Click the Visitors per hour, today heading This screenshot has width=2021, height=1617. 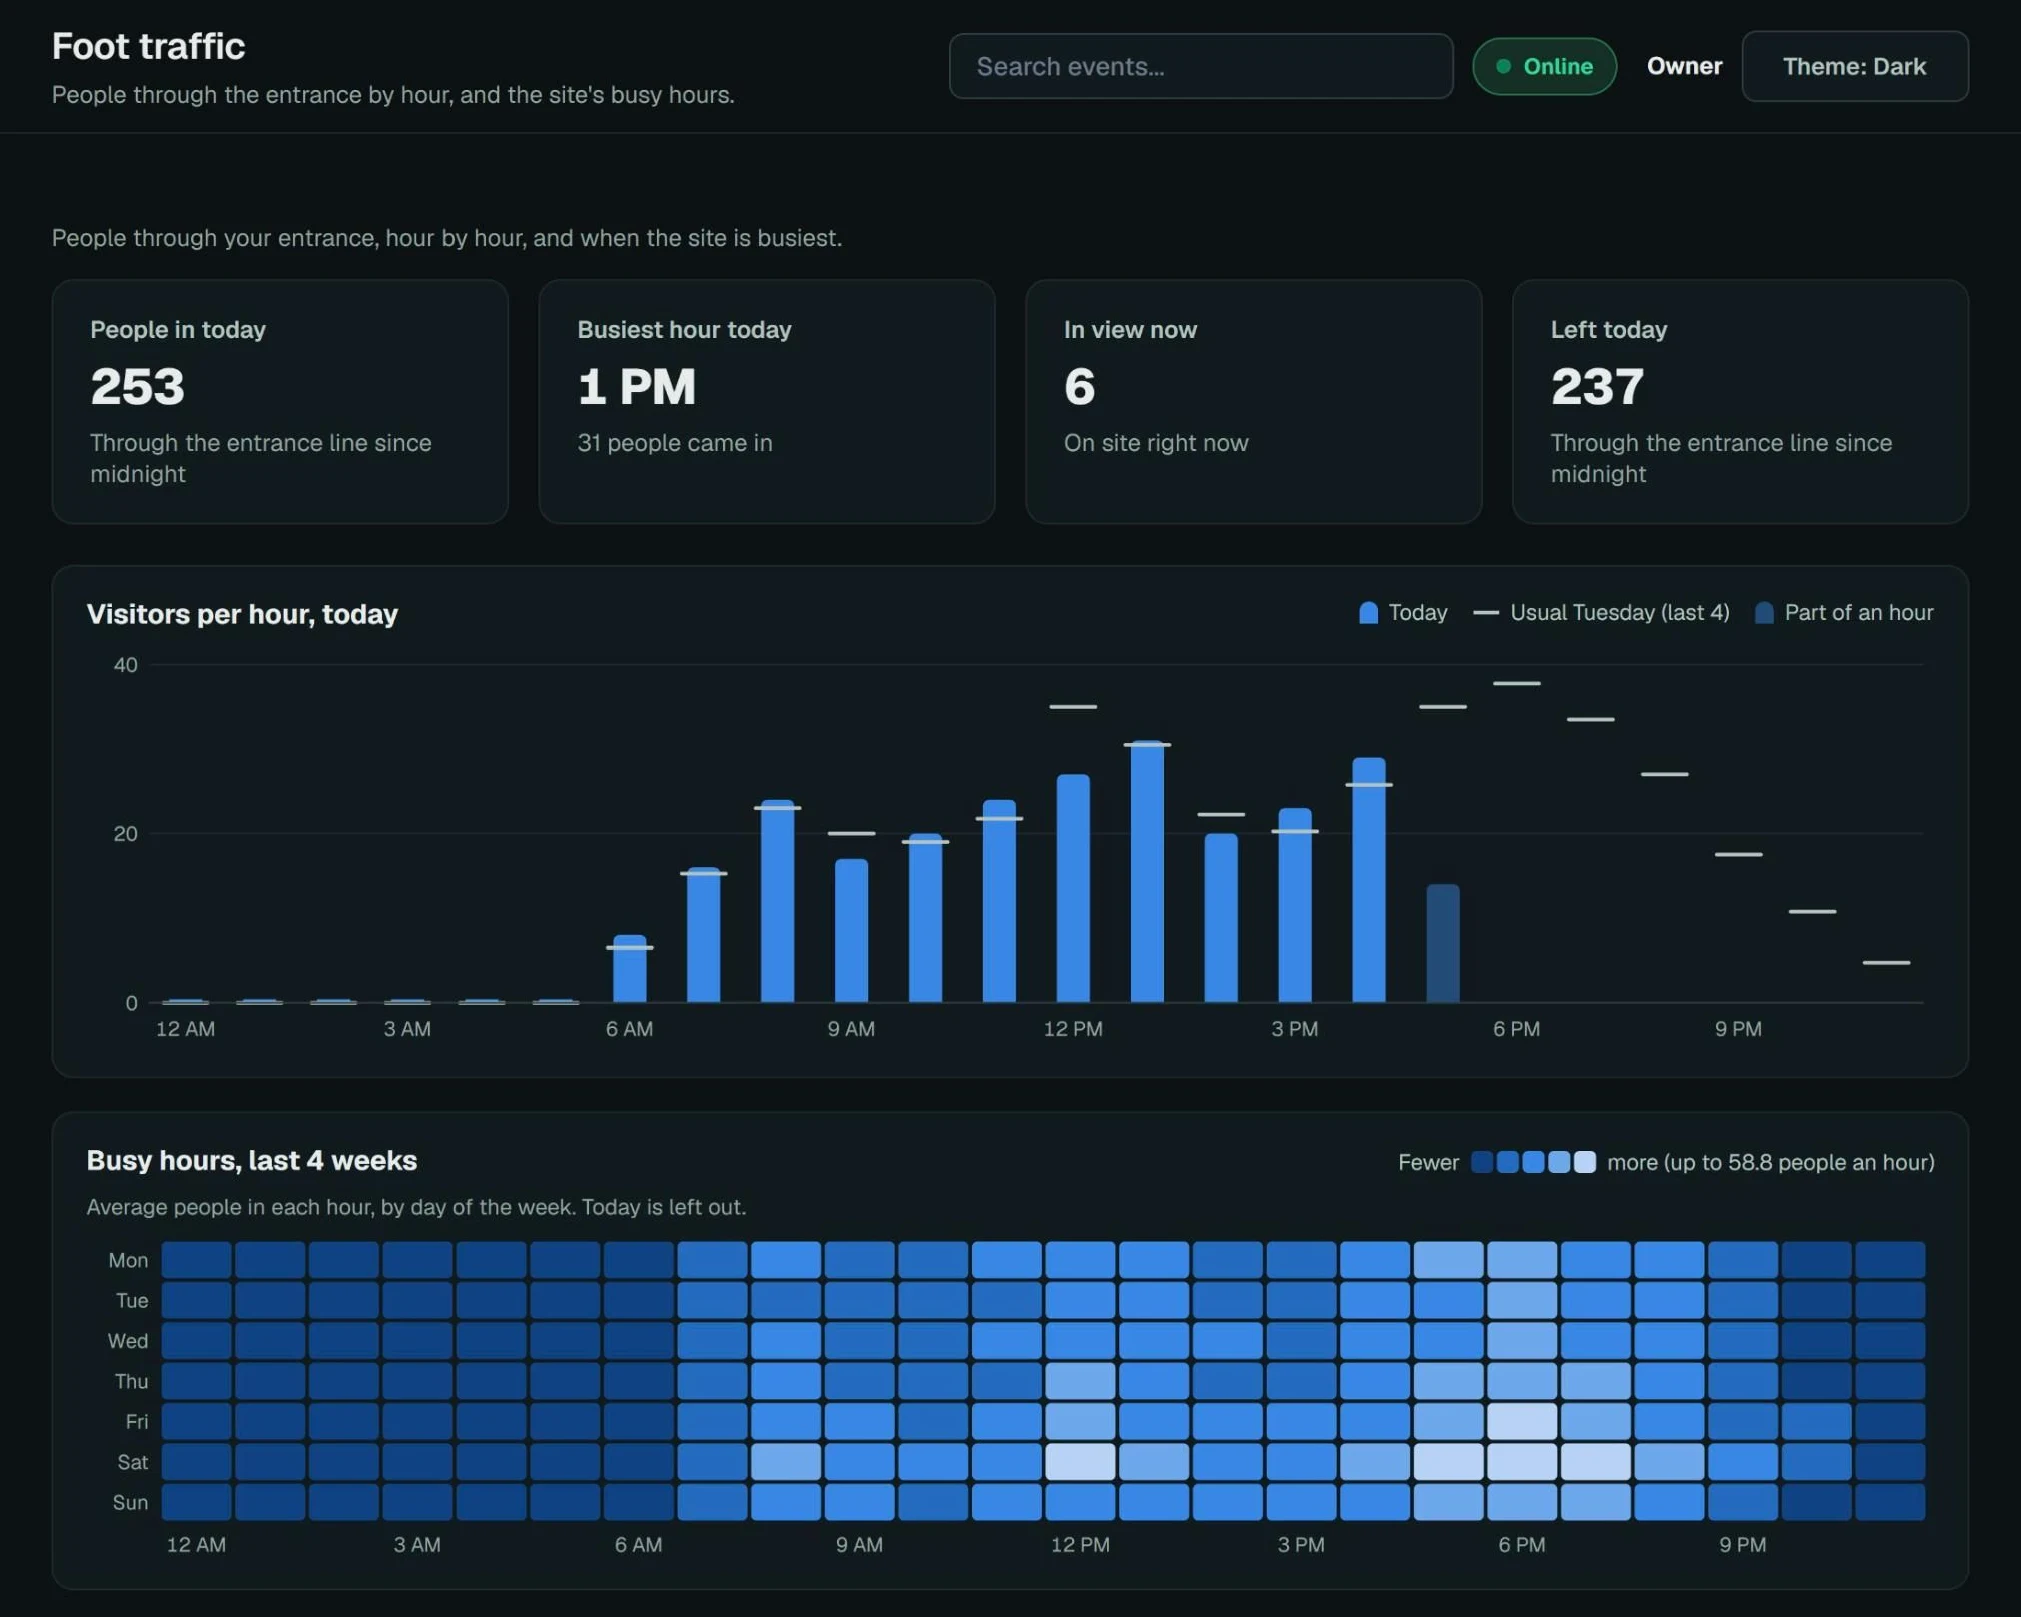pyautogui.click(x=242, y=614)
